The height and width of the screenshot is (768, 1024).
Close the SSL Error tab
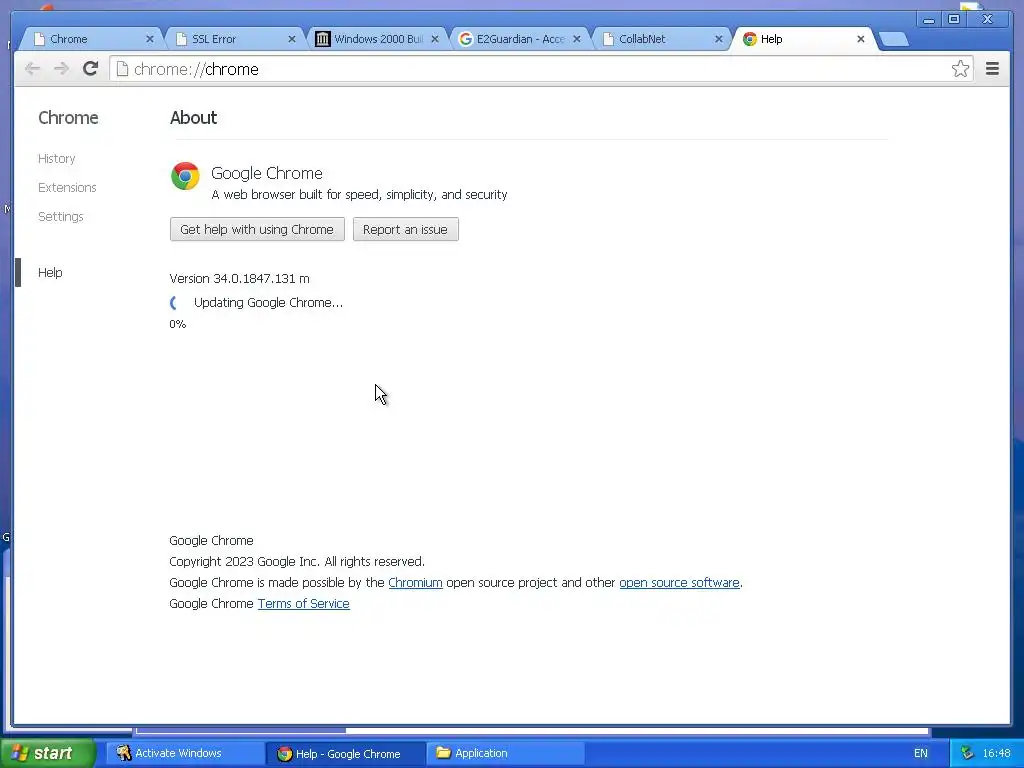292,39
